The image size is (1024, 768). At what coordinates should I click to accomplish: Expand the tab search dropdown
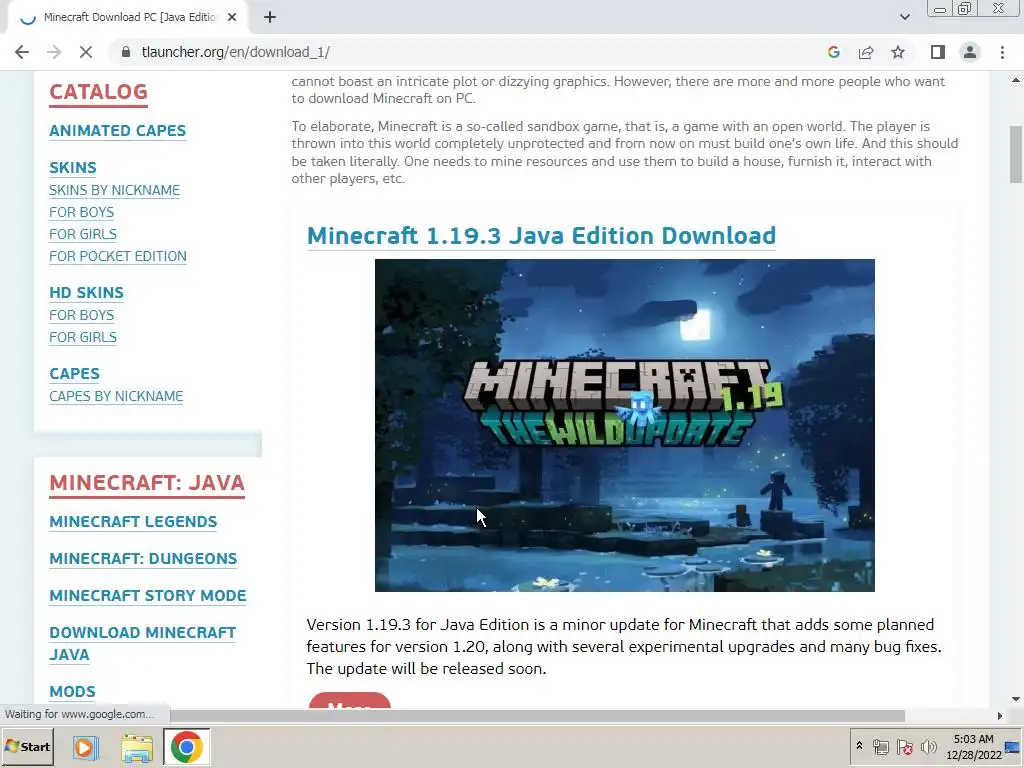click(x=904, y=17)
